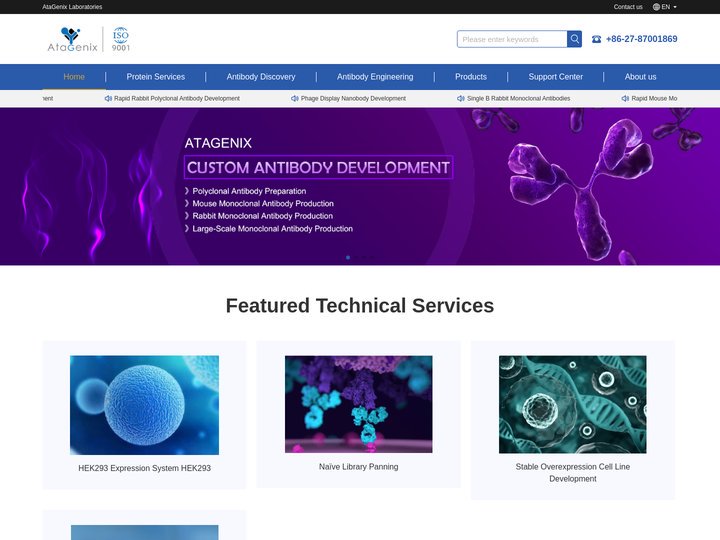
Task: Click HEK293 Expression System HEK293 title
Action: [x=145, y=468]
